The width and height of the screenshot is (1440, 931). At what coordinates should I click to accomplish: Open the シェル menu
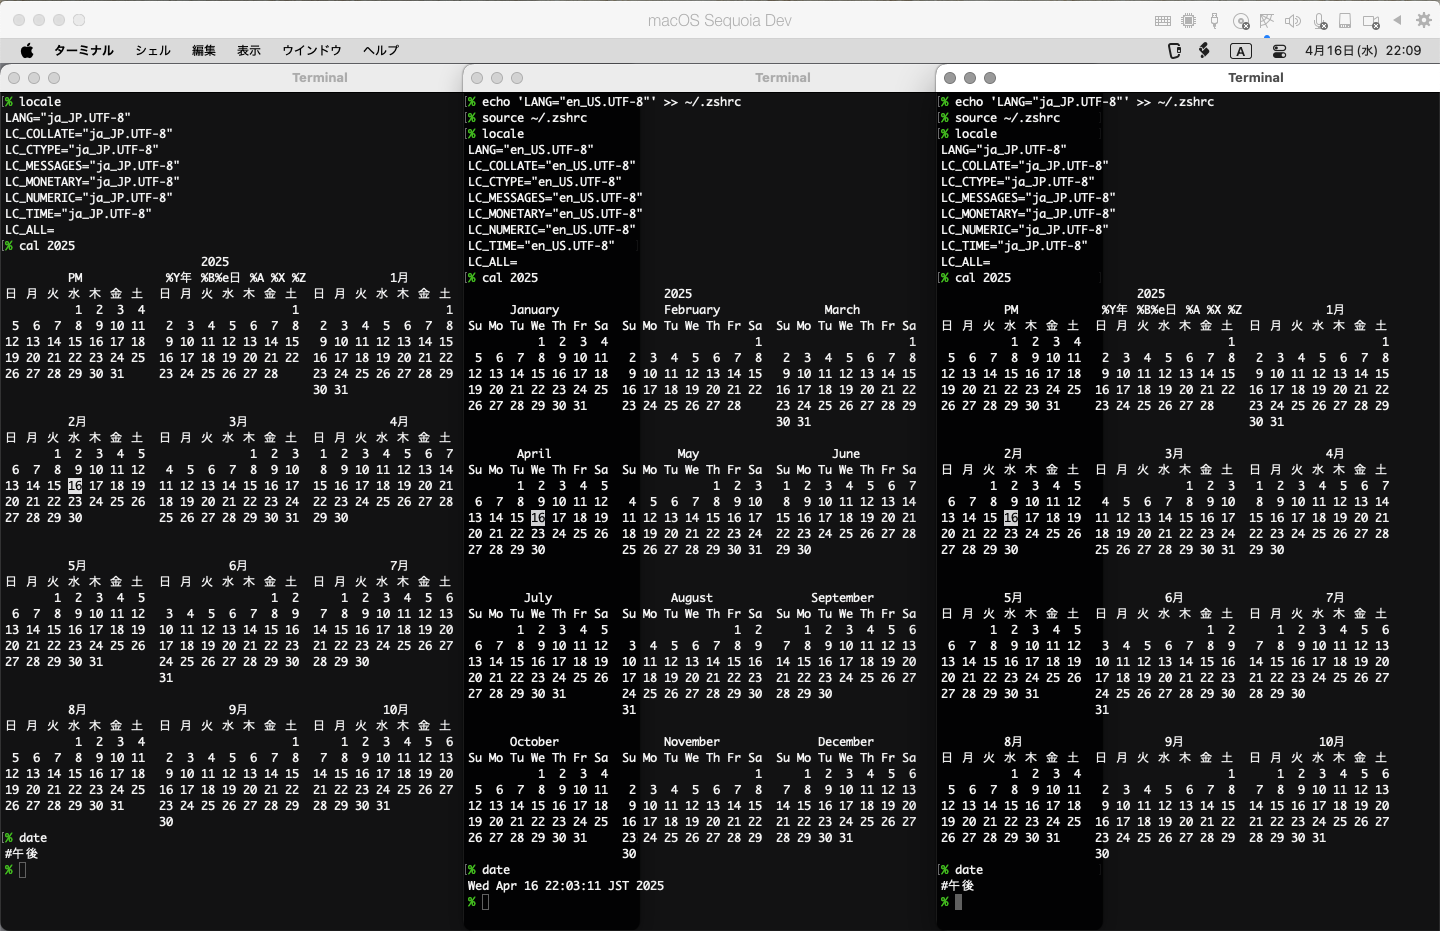tap(153, 50)
